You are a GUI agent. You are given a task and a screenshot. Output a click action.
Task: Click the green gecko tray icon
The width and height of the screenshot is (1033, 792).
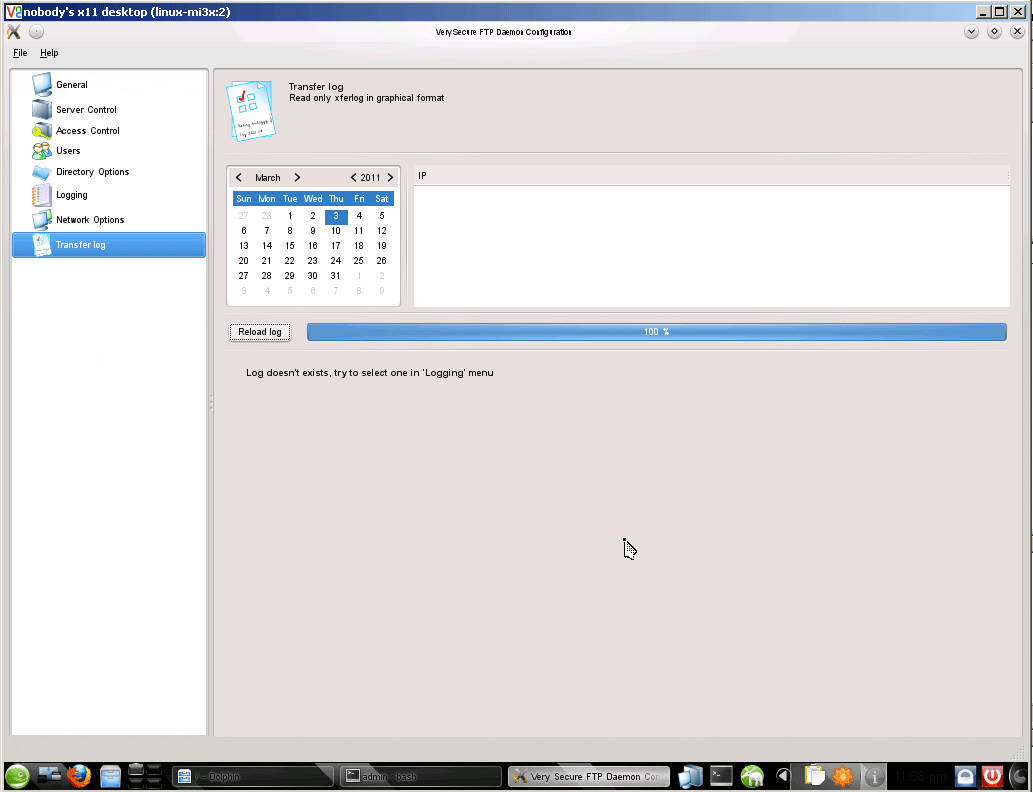pos(752,776)
